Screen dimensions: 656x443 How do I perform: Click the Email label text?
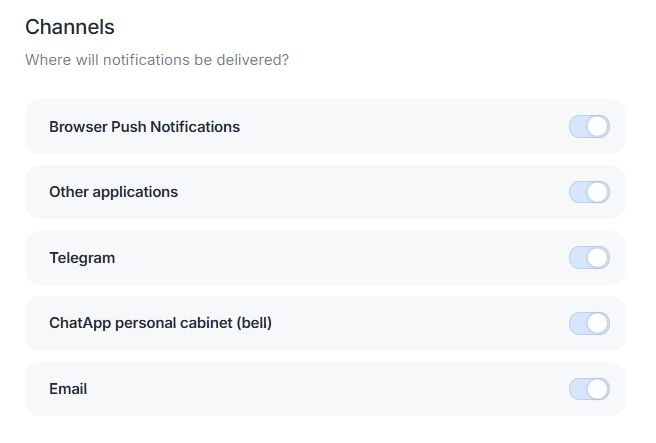68,389
